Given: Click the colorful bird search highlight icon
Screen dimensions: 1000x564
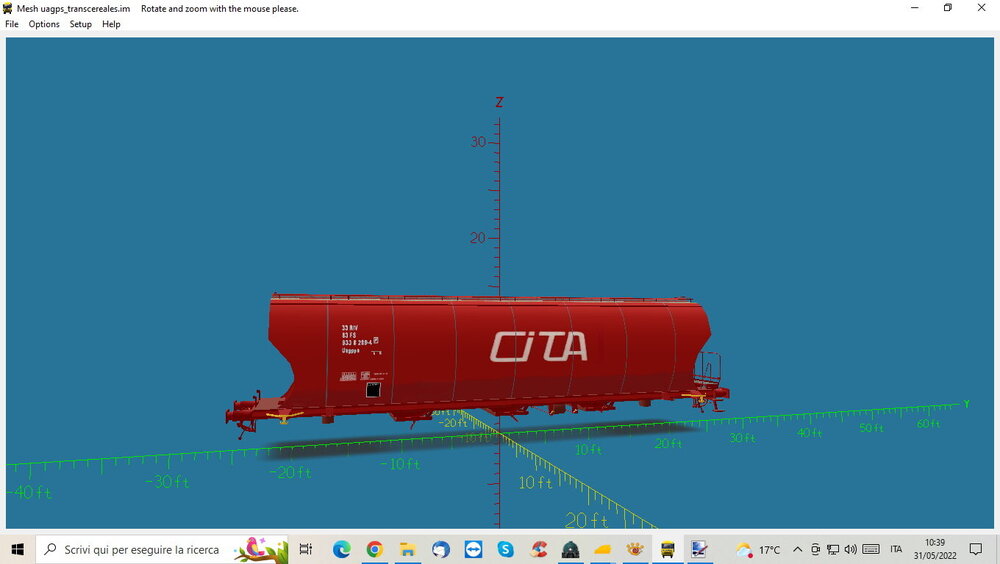Looking at the screenshot, I should [260, 549].
